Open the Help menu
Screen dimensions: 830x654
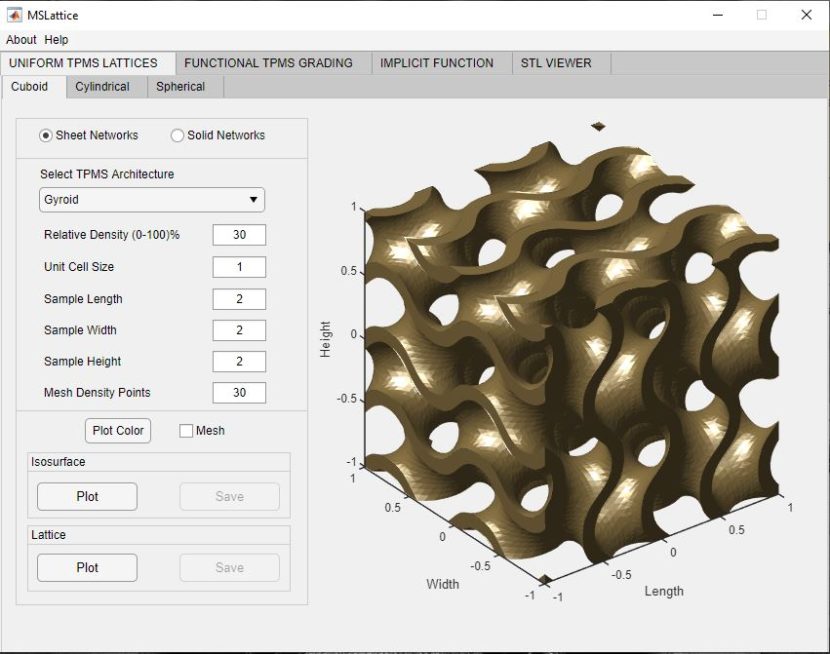click(x=56, y=40)
